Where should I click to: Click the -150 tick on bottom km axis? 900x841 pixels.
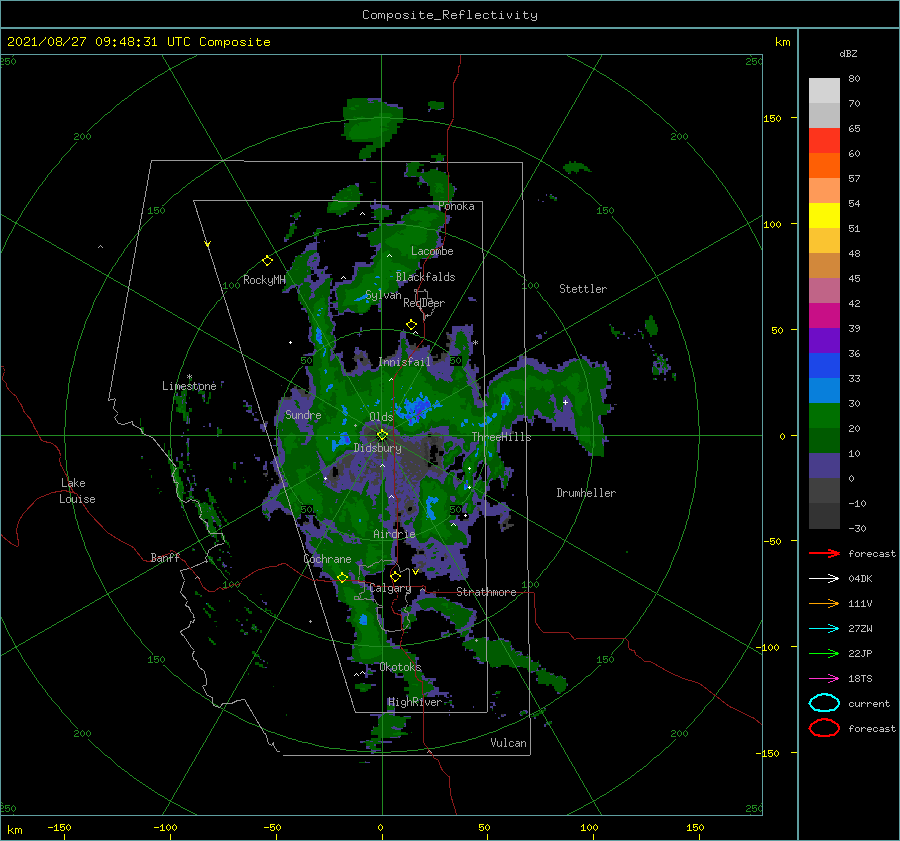[59, 827]
